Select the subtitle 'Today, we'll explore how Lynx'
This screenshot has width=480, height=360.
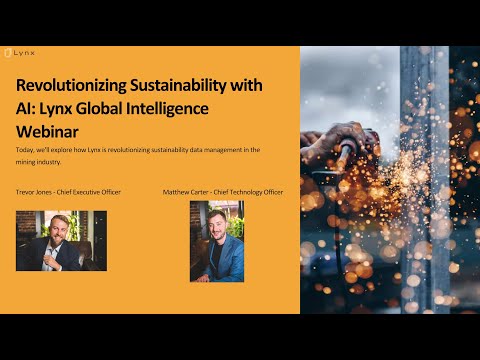click(138, 156)
